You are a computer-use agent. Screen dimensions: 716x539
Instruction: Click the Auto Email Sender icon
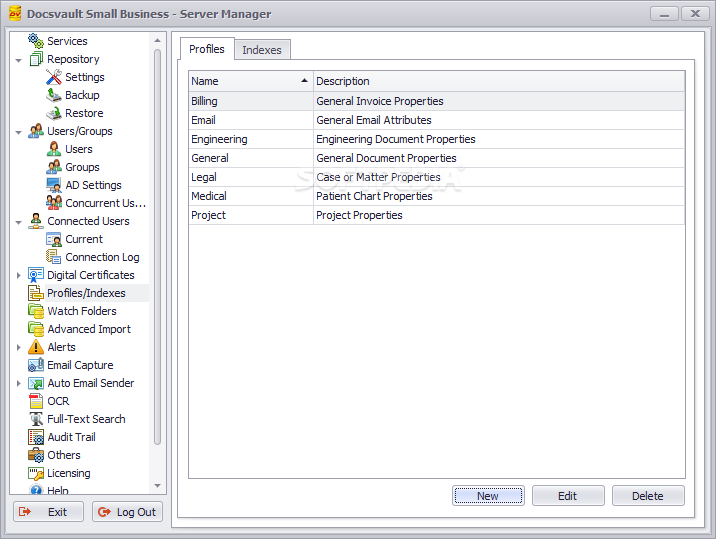point(36,383)
